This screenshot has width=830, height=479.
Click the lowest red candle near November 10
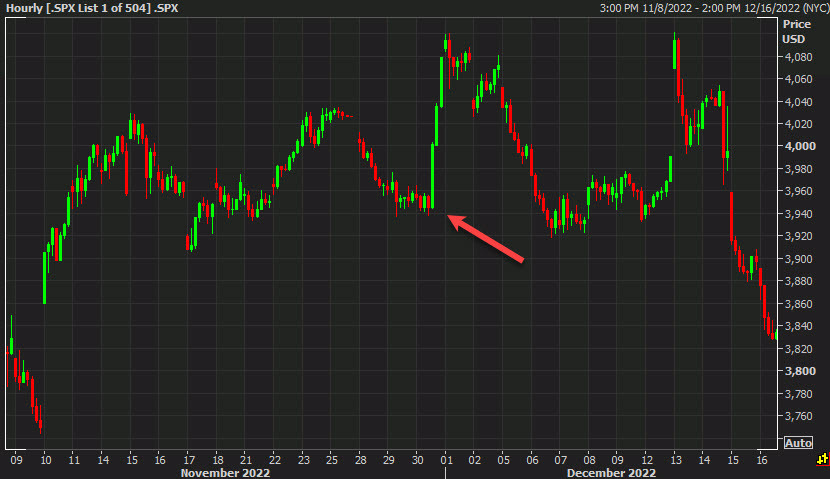coord(40,420)
